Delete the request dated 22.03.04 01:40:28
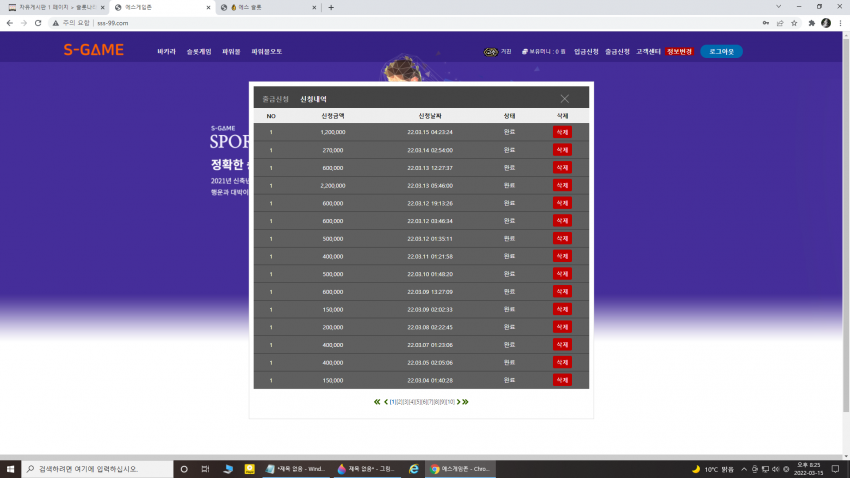 562,380
